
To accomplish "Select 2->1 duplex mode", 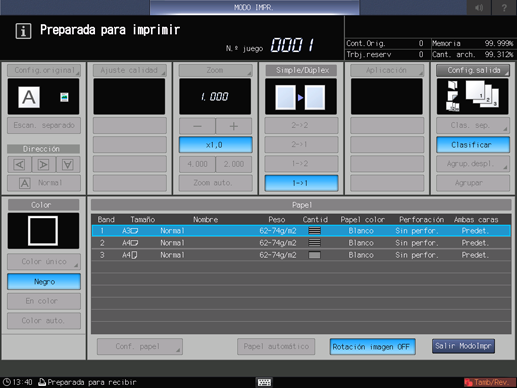I will coord(301,145).
